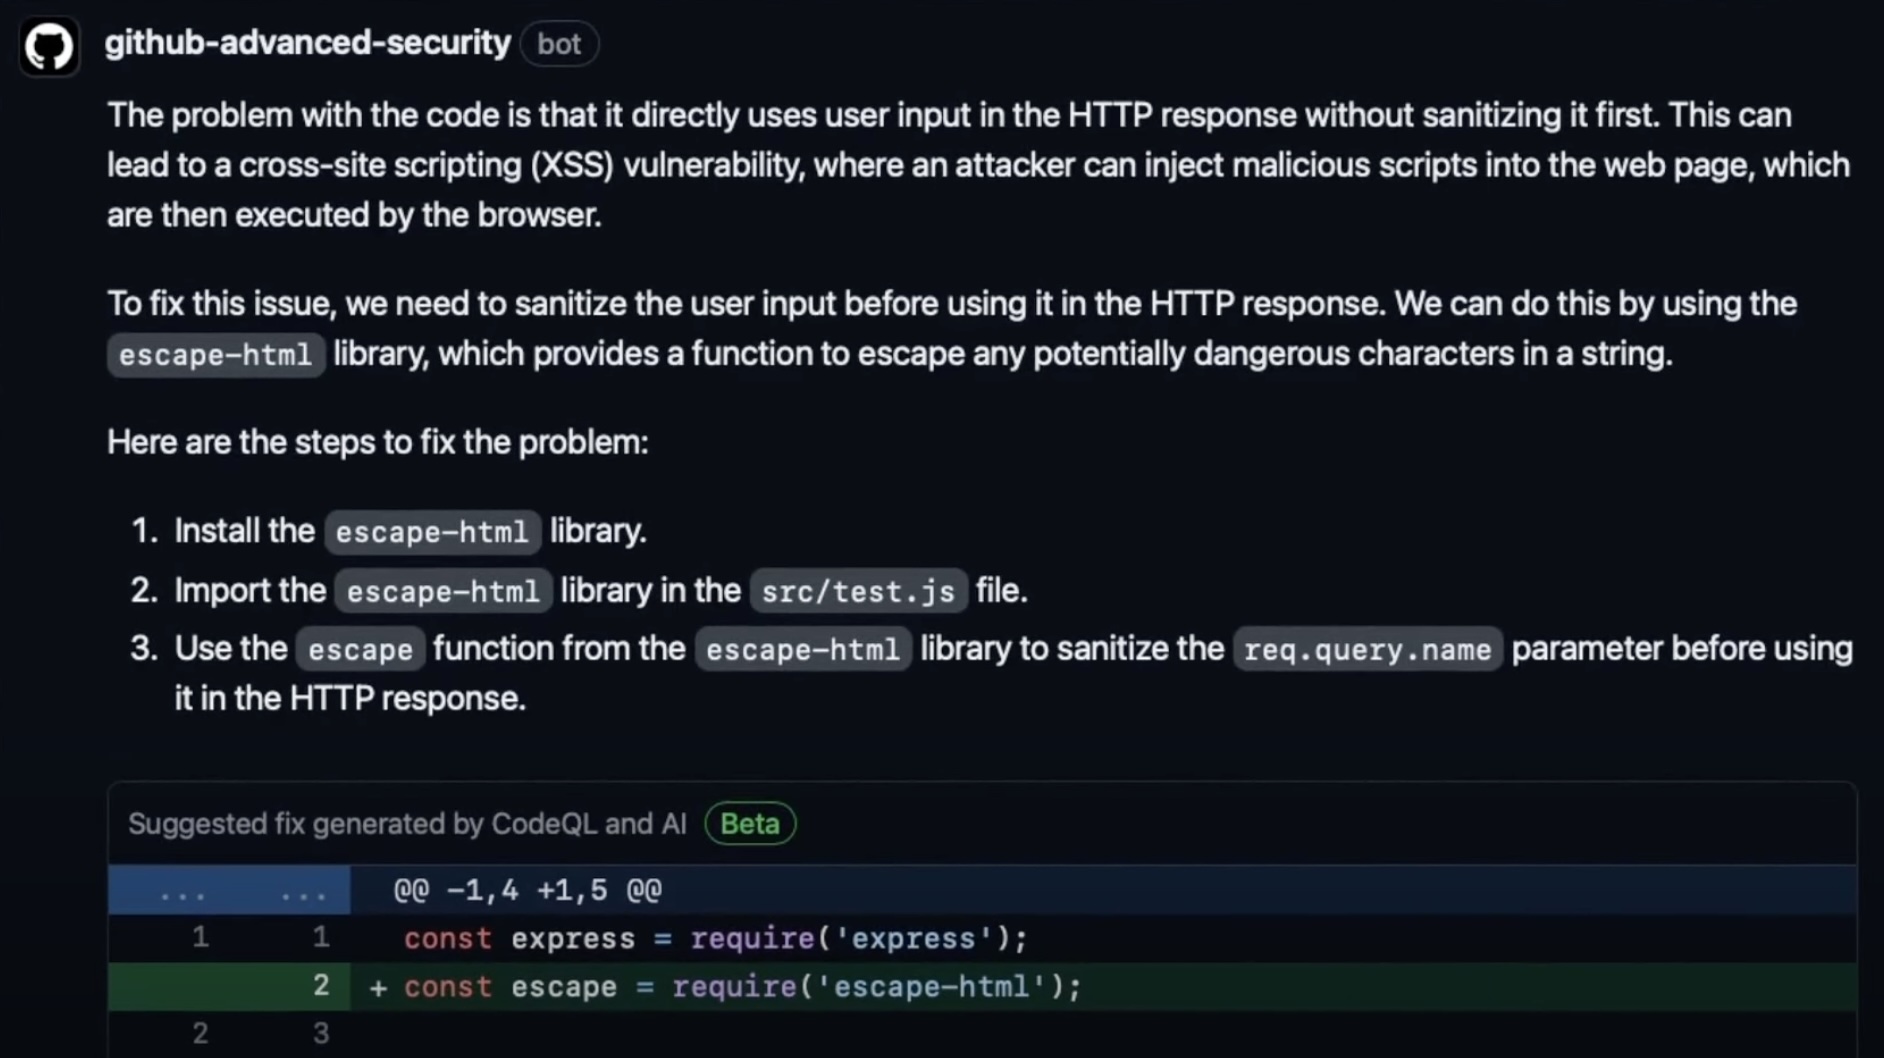1884x1058 pixels.
Task: Click the escape function code chip
Action: pyautogui.click(x=359, y=649)
